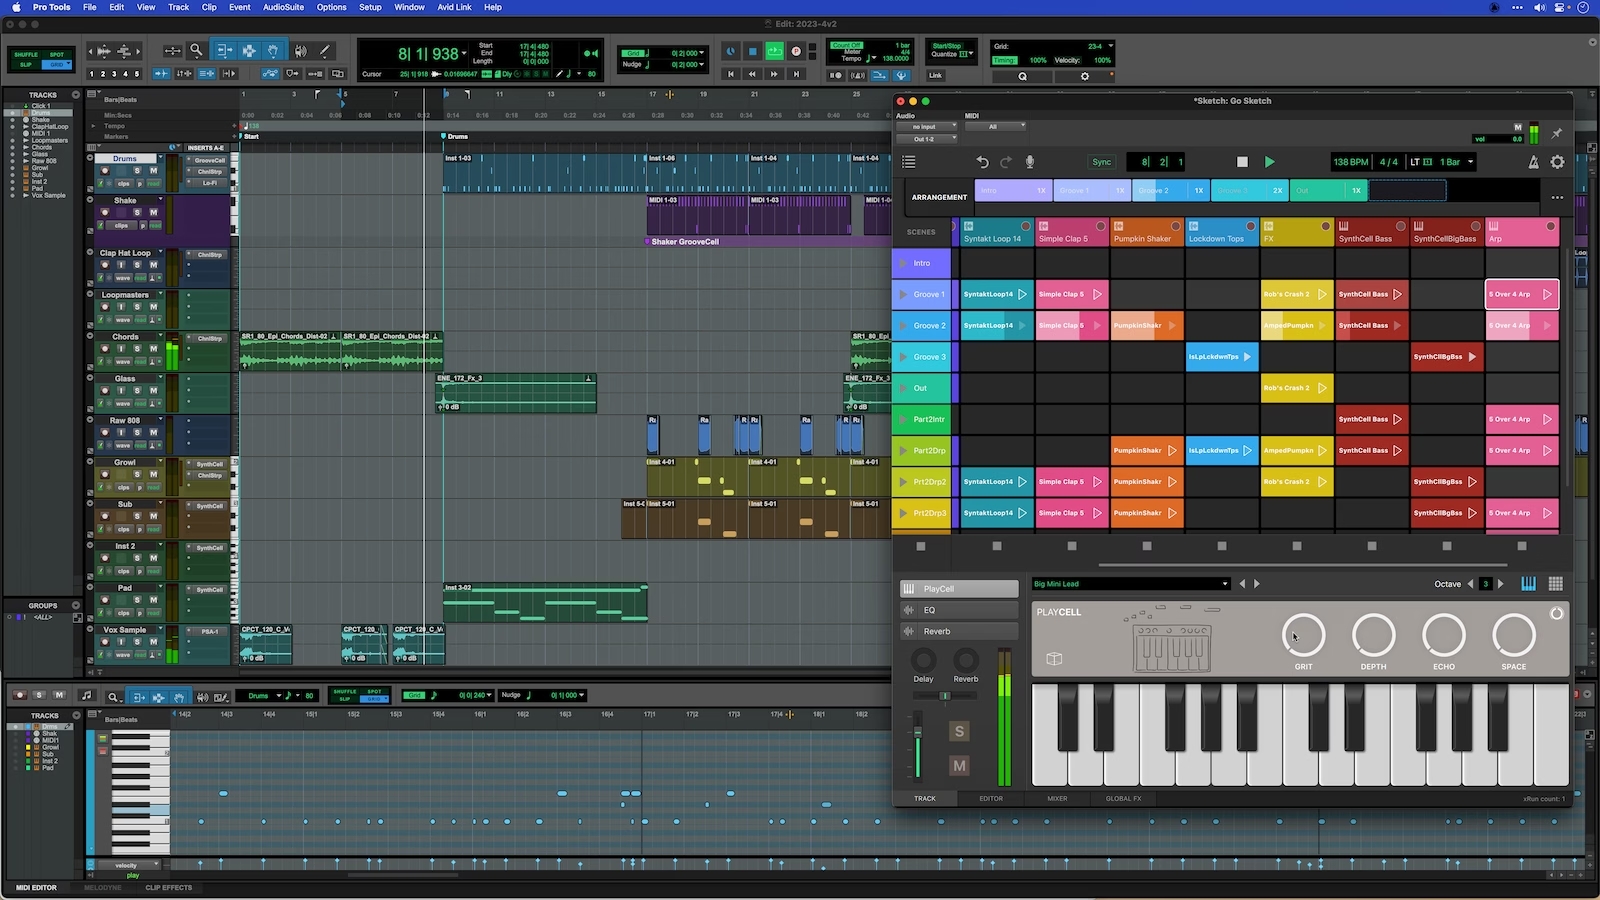
Task: Select the Scrubber tool
Action: 301,51
